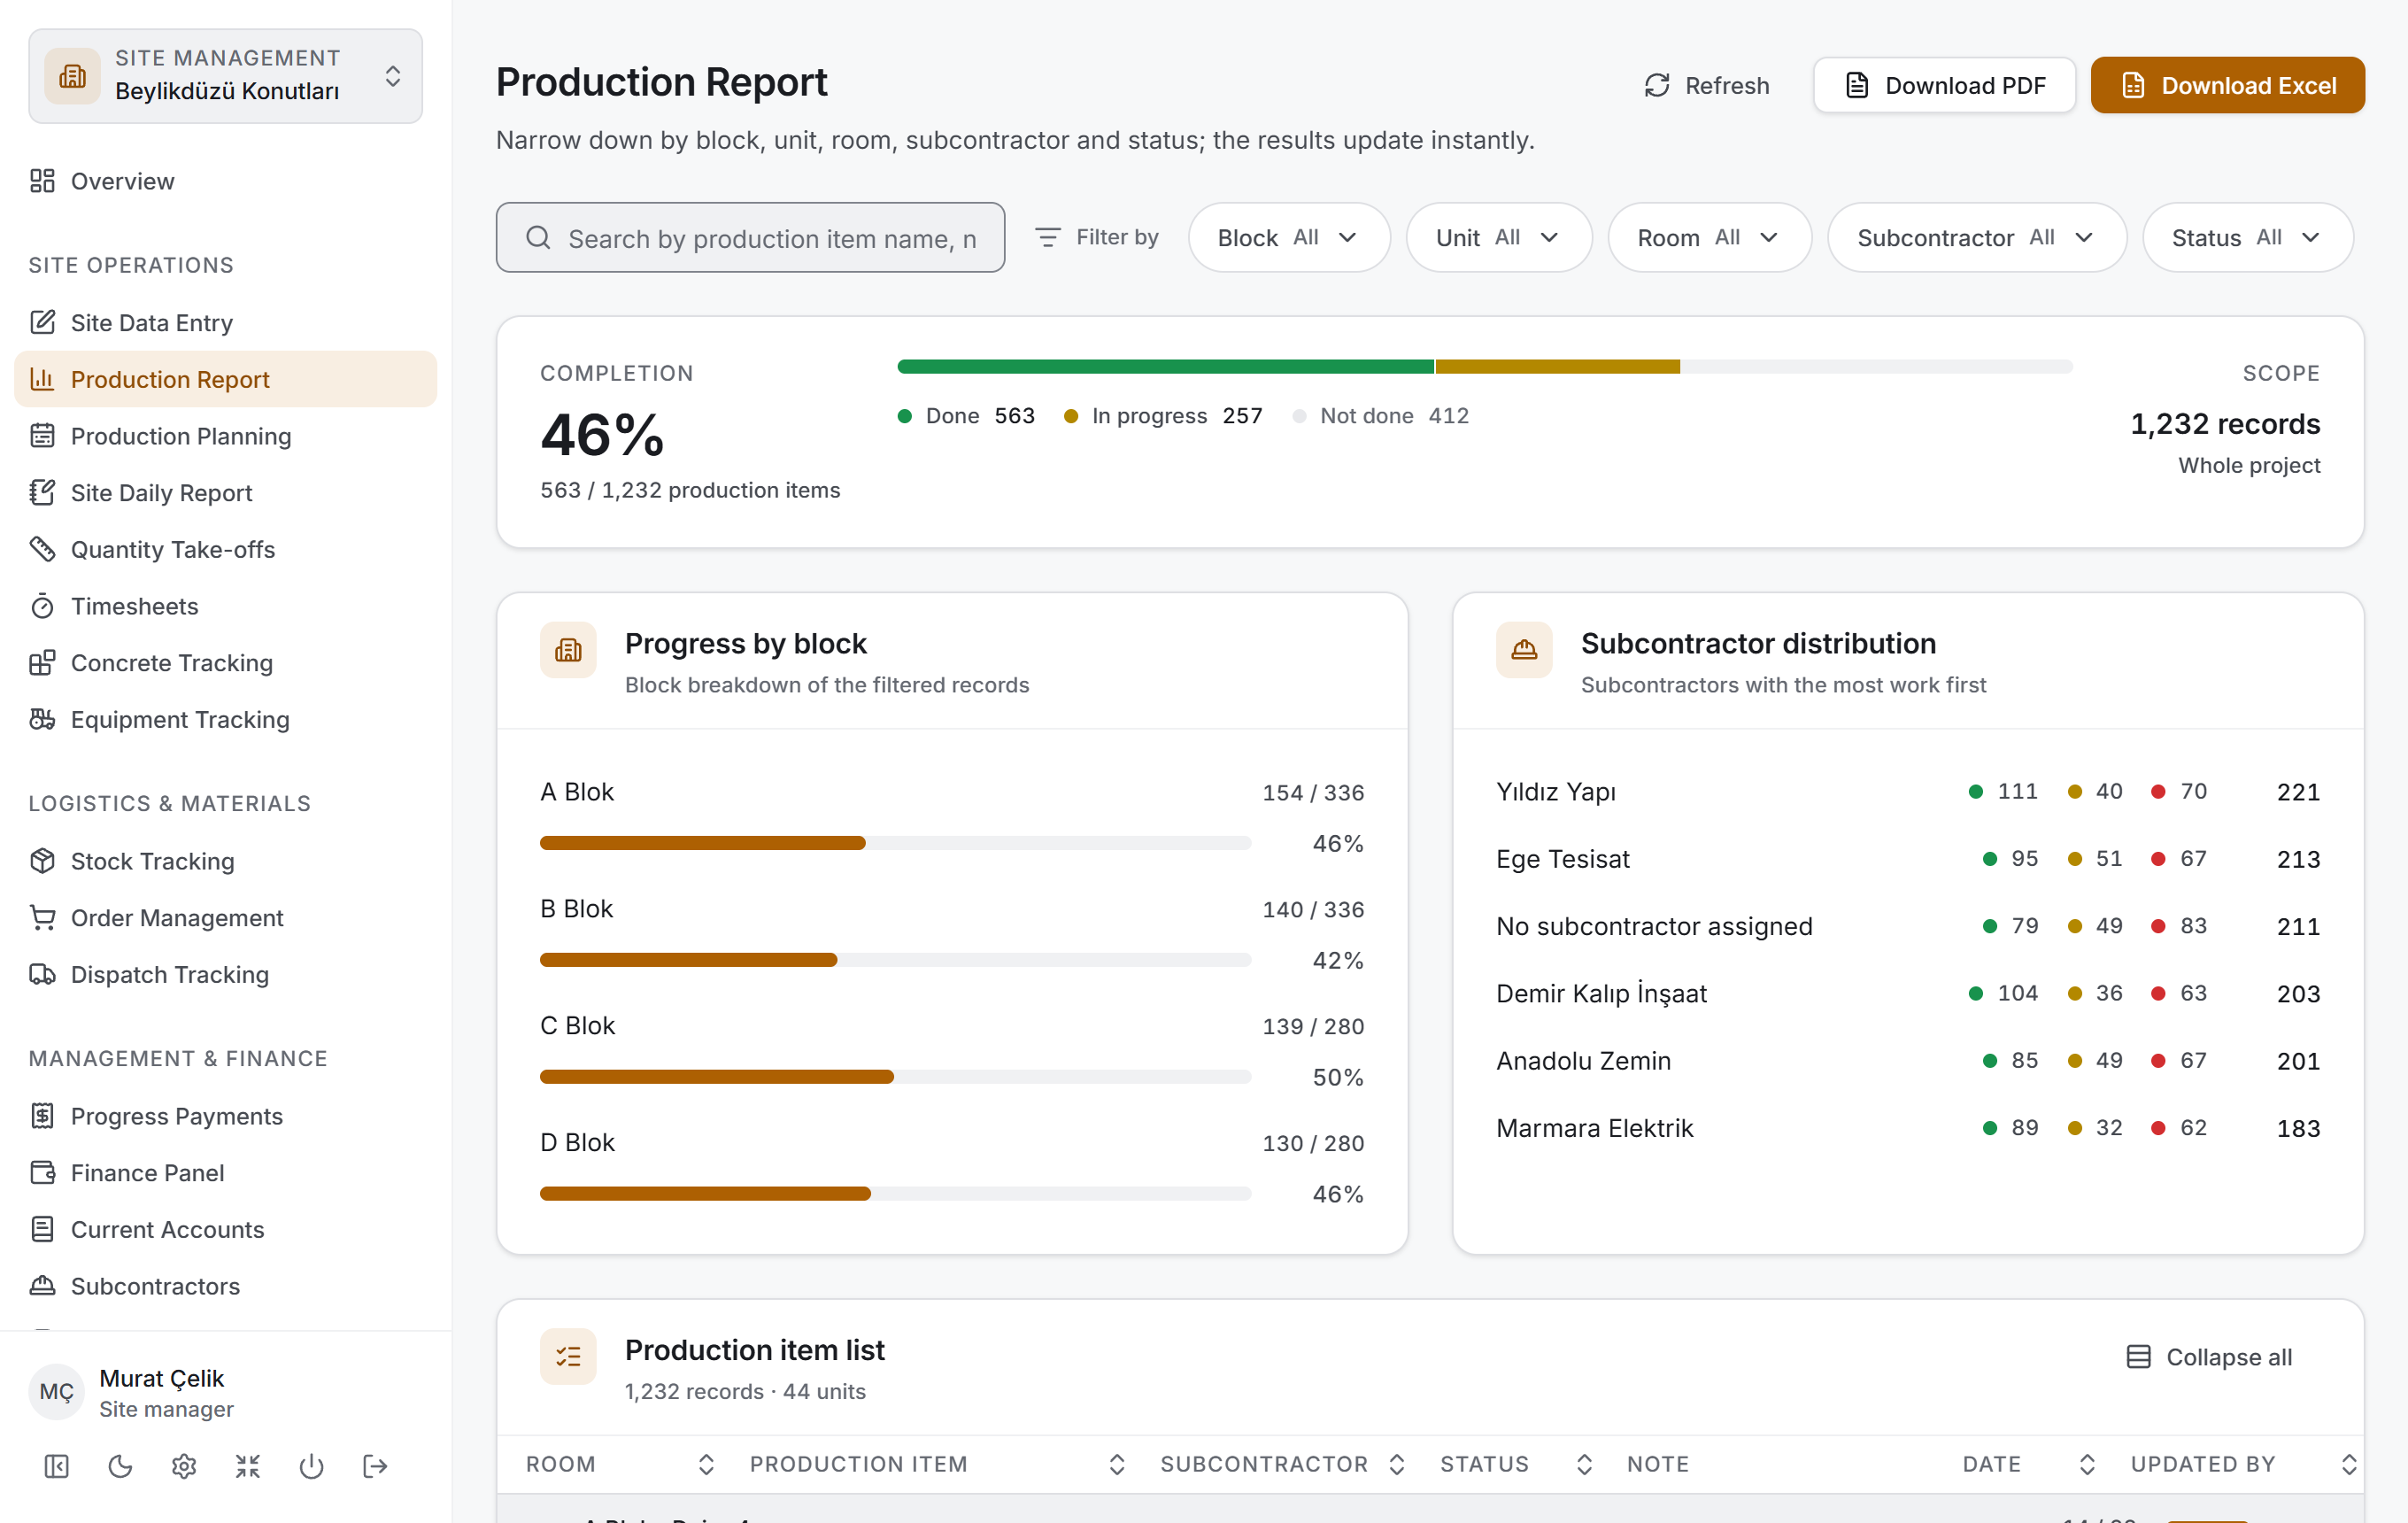Screen dimensions: 2408x1523
Task: Click the Collapse all rows icon
Action: (2138, 1357)
